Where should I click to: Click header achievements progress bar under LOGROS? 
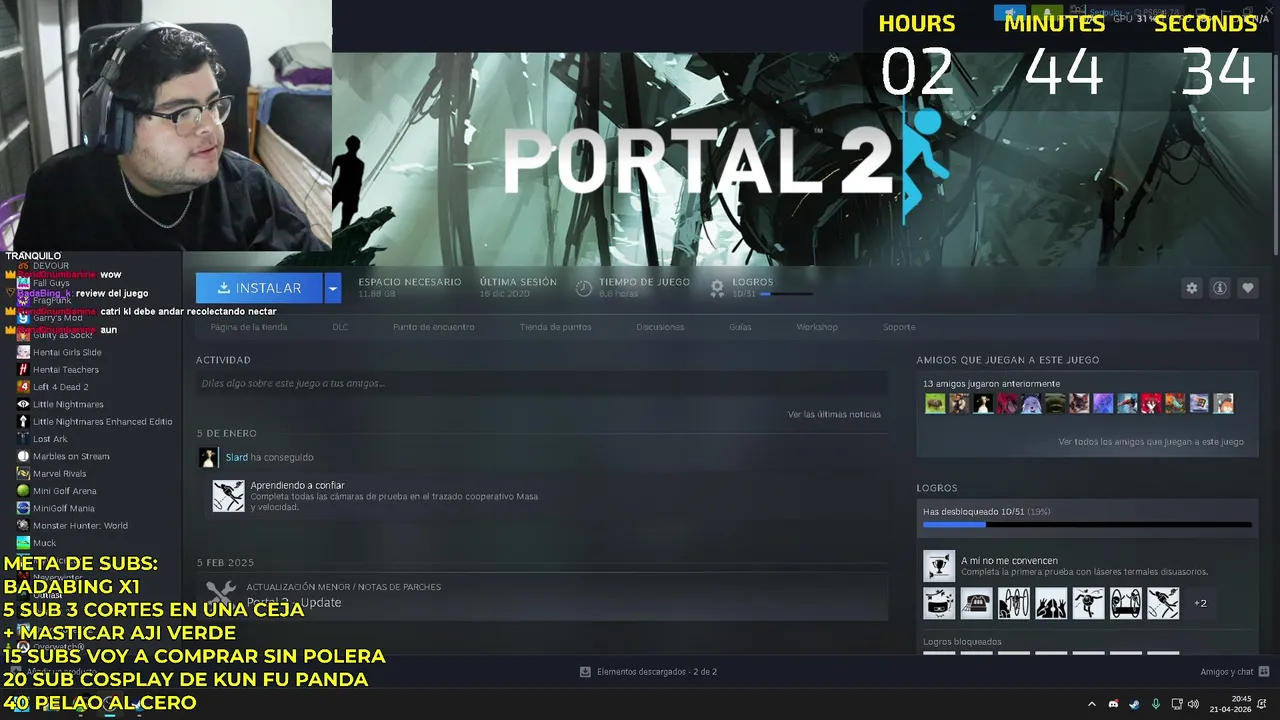pyautogui.click(x=786, y=294)
